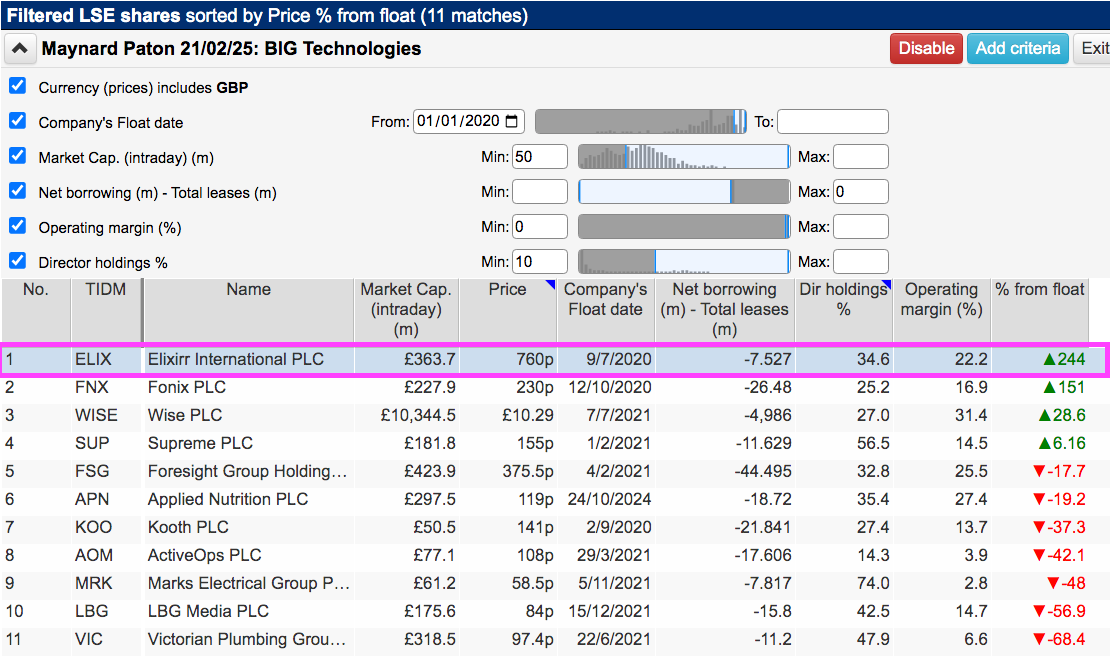1110x660 pixels.
Task: Toggle the Operating margin (%) checkbox
Action: (18, 226)
